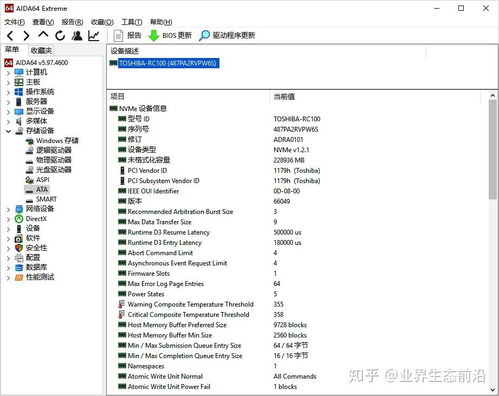Click the 驱动程序更新 magnifier icon
Viewport: 499px width, 396px height.
[204, 35]
